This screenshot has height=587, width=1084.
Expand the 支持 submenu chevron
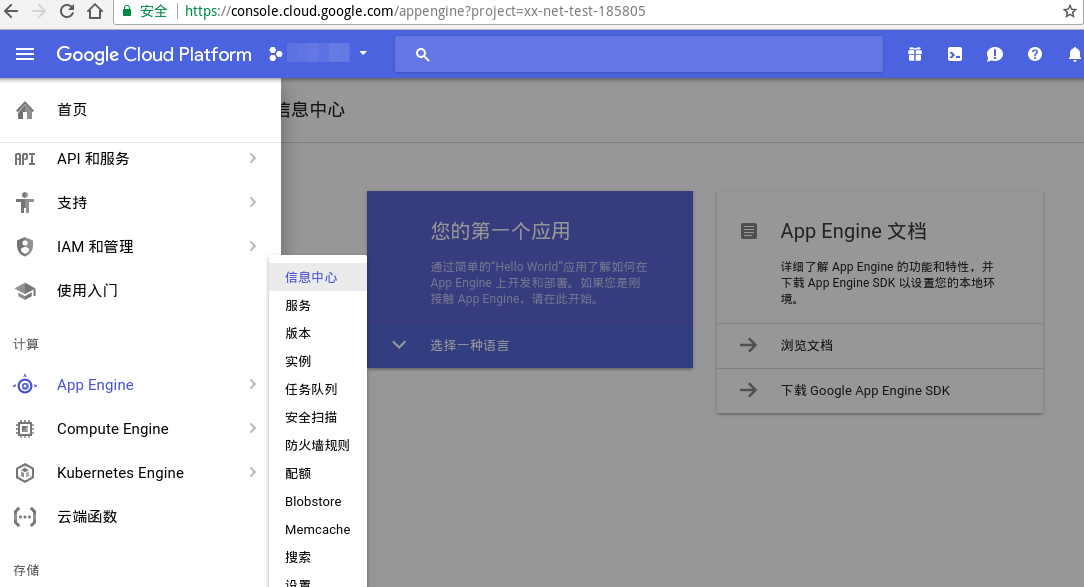click(253, 202)
